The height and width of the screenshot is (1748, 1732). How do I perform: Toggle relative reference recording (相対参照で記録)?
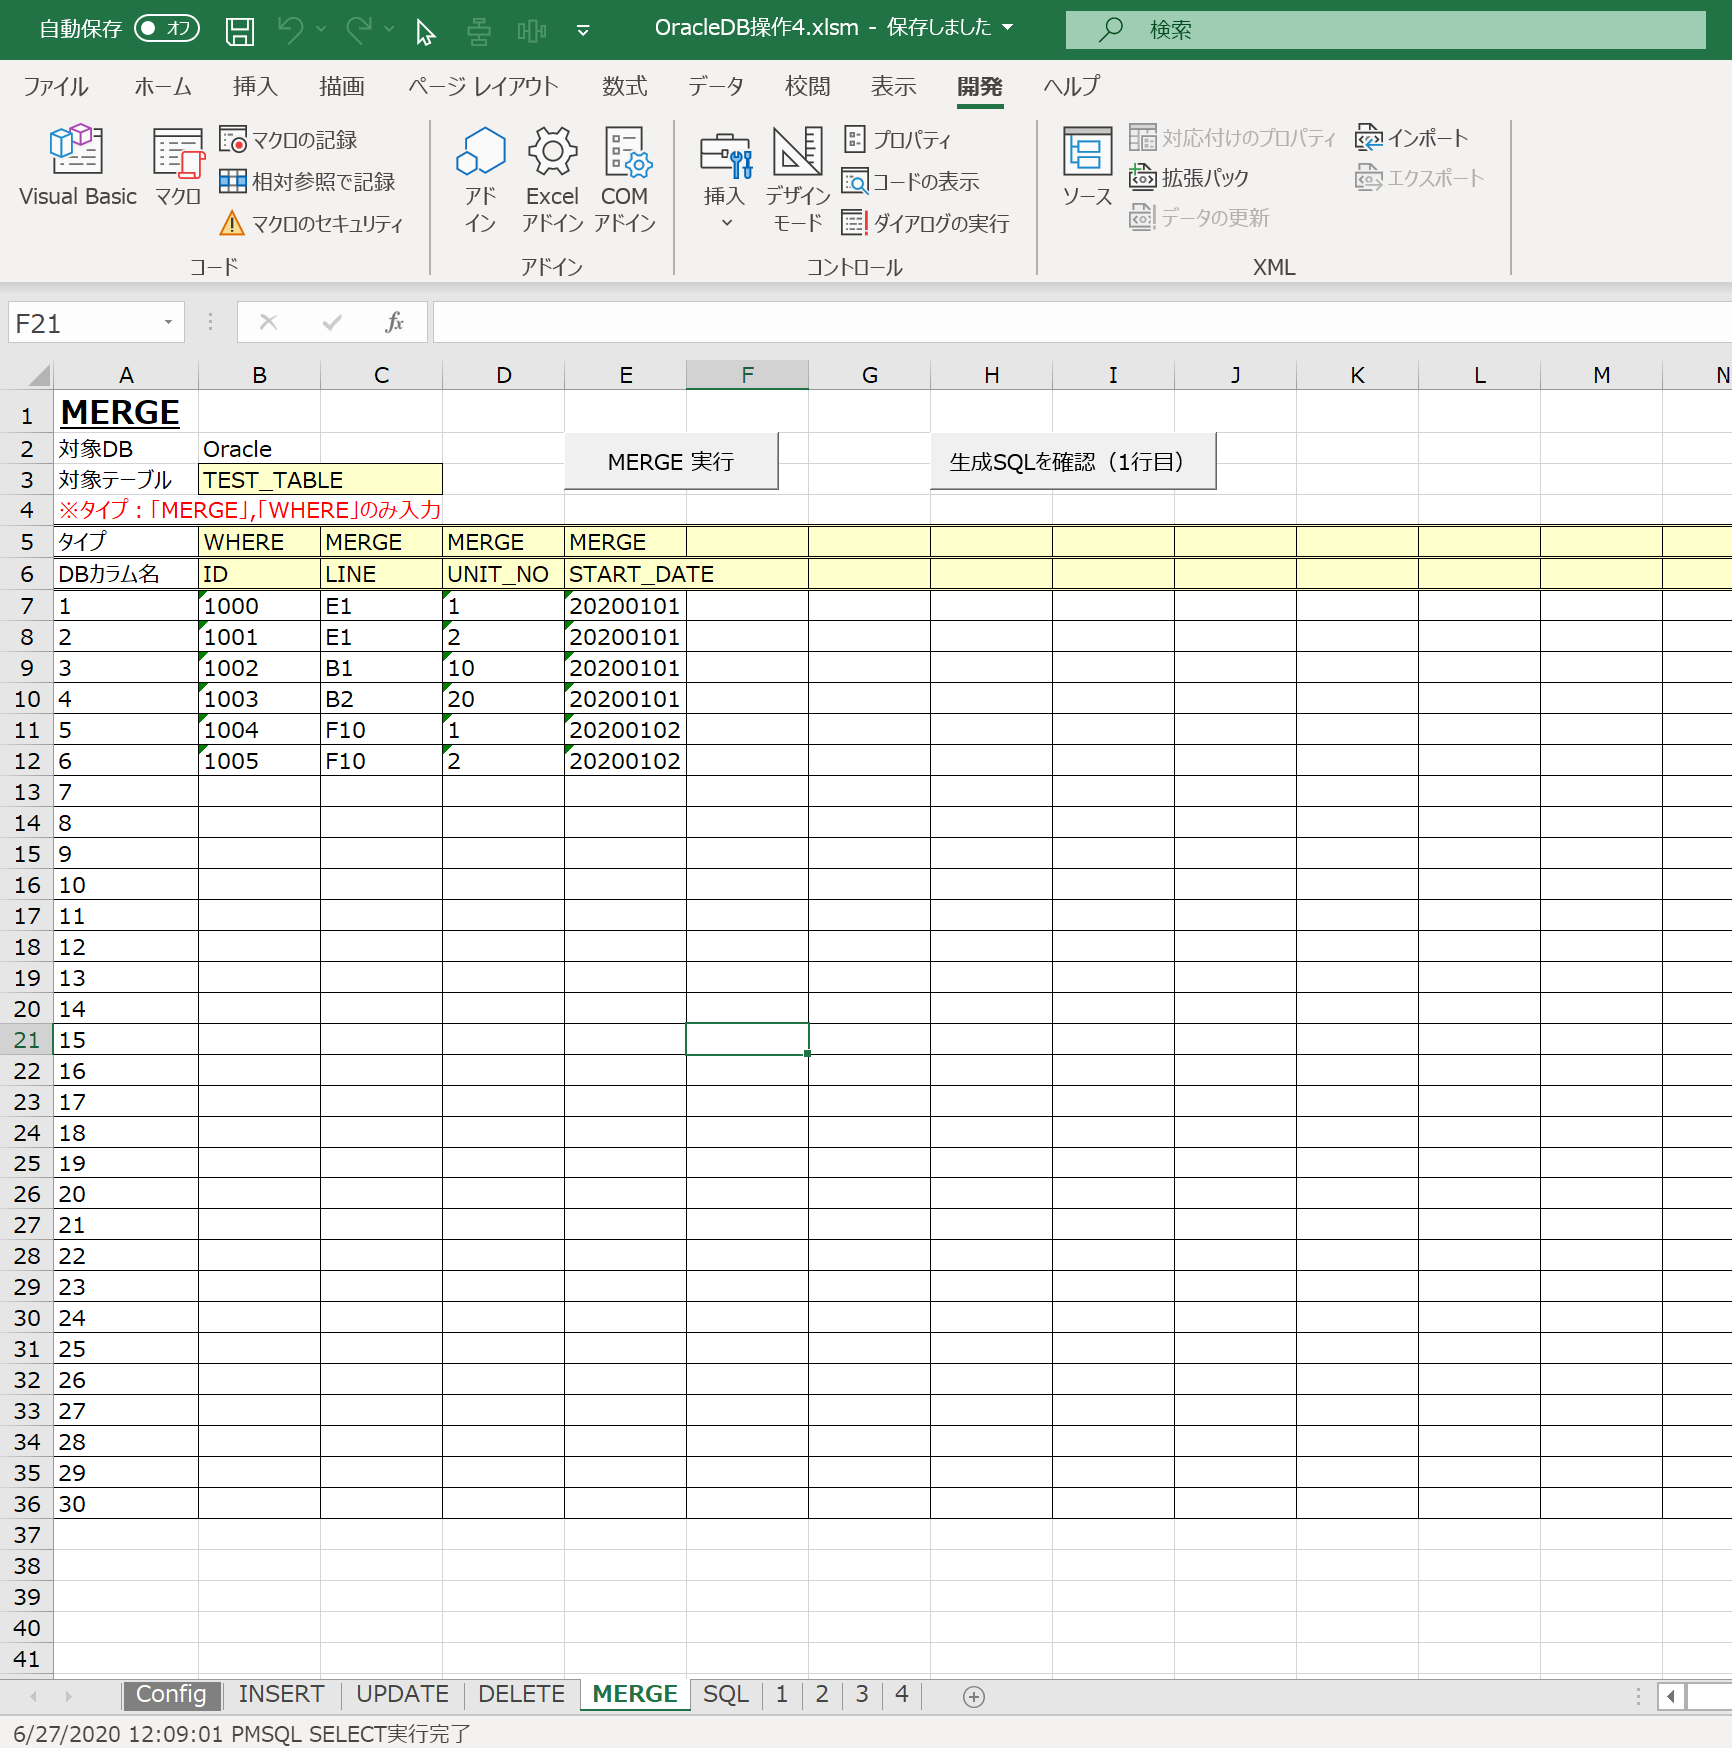[x=307, y=181]
